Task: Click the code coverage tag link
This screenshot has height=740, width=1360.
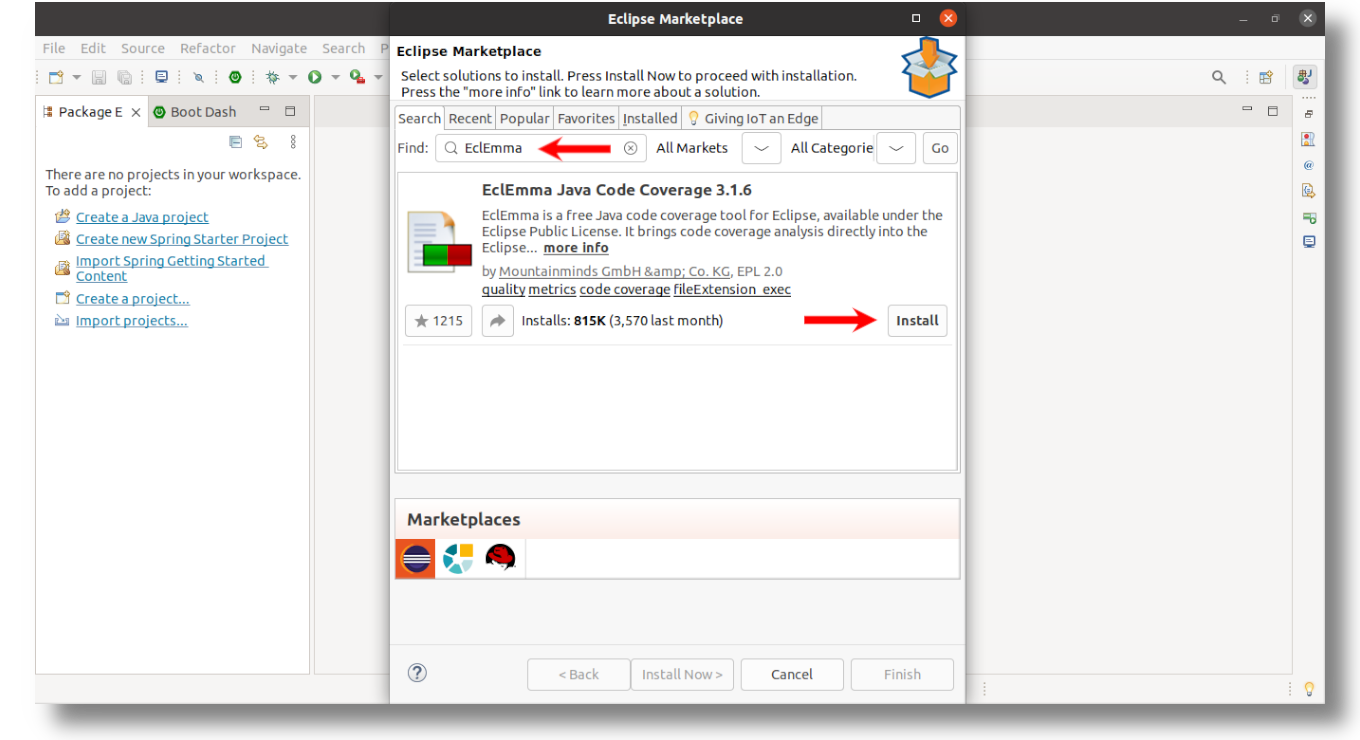Action: pyautogui.click(x=625, y=290)
